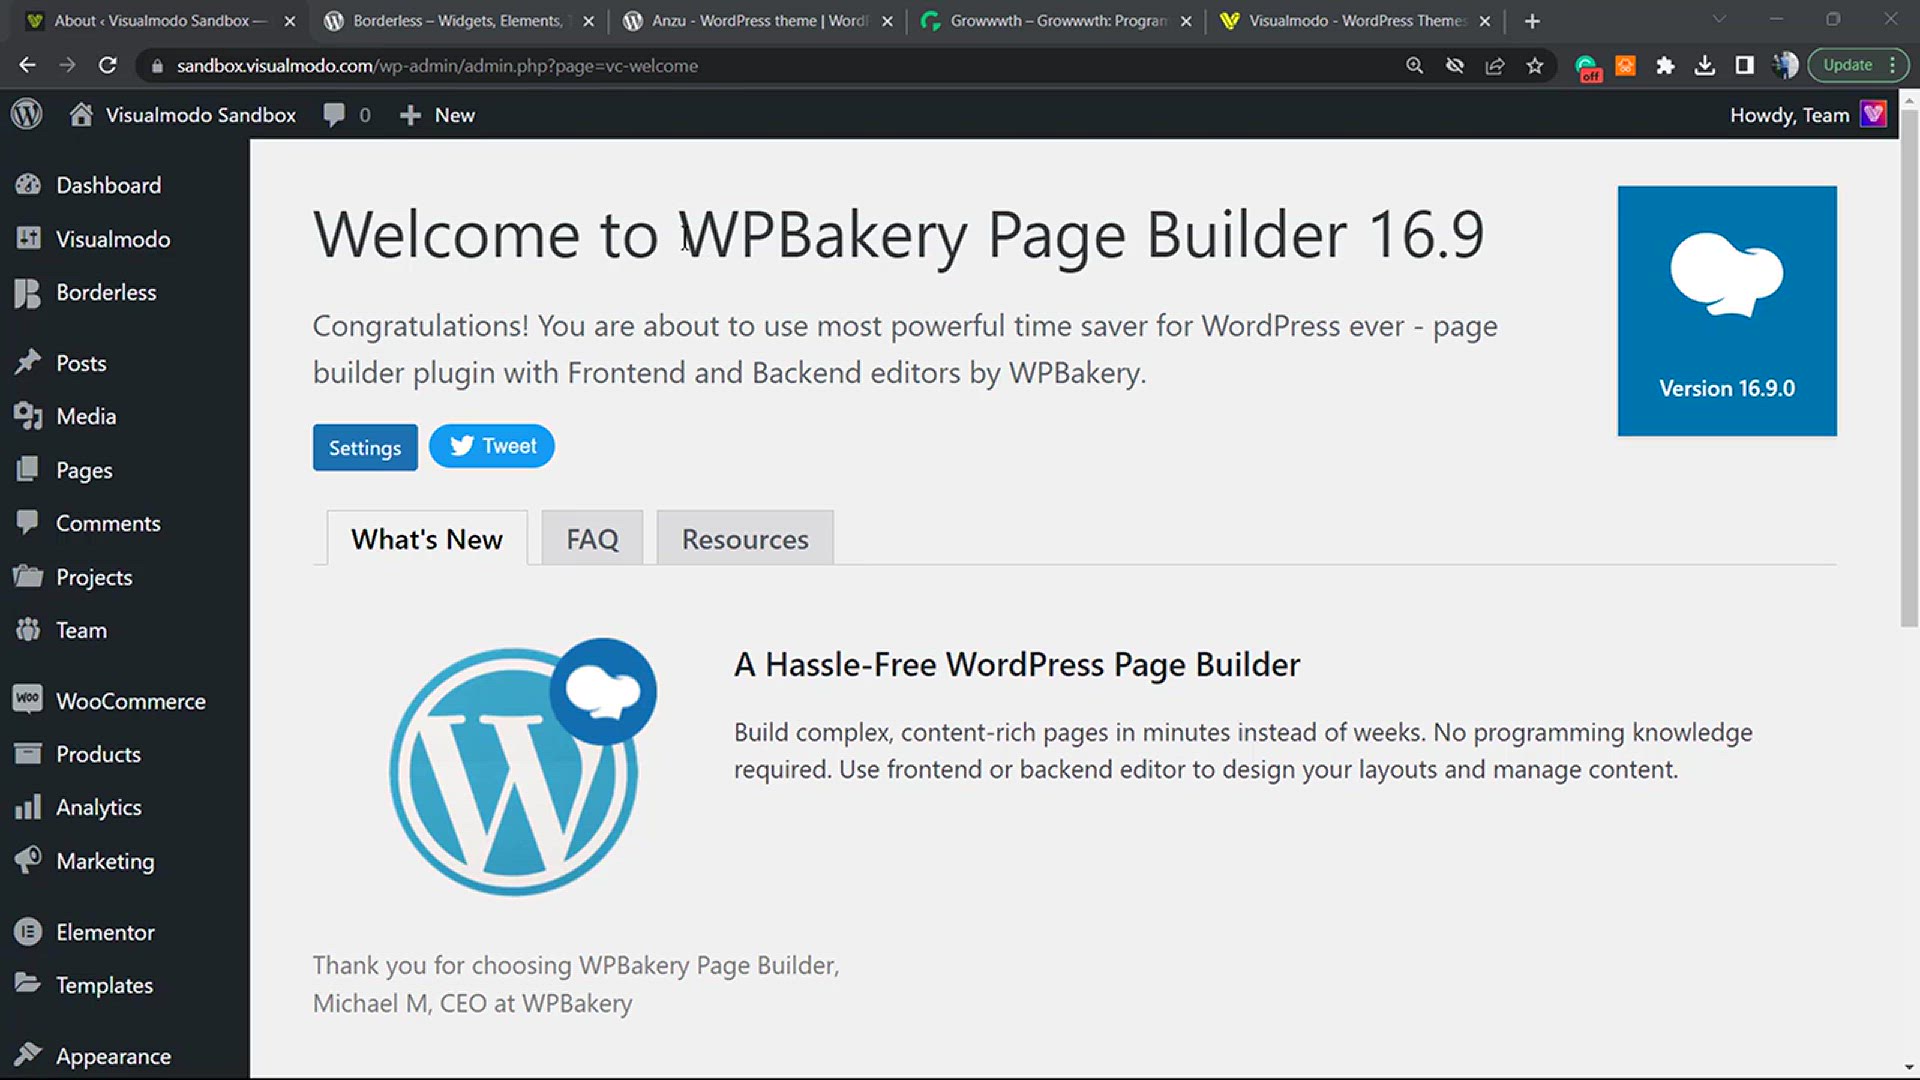This screenshot has width=1920, height=1080.
Task: Click the Media library icon in sidebar
Action: [28, 416]
